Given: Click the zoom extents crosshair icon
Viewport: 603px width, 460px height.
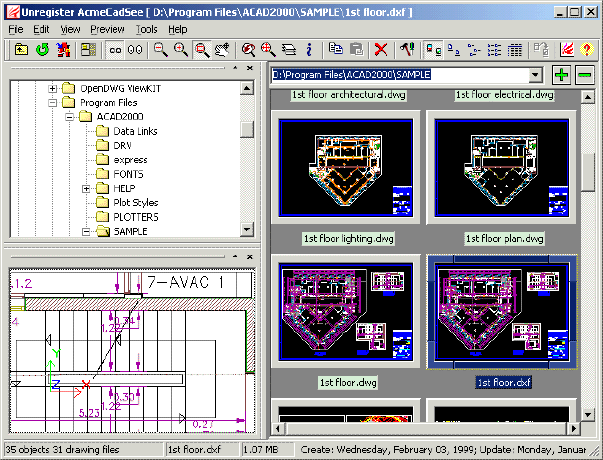Looking at the screenshot, I should pos(268,50).
